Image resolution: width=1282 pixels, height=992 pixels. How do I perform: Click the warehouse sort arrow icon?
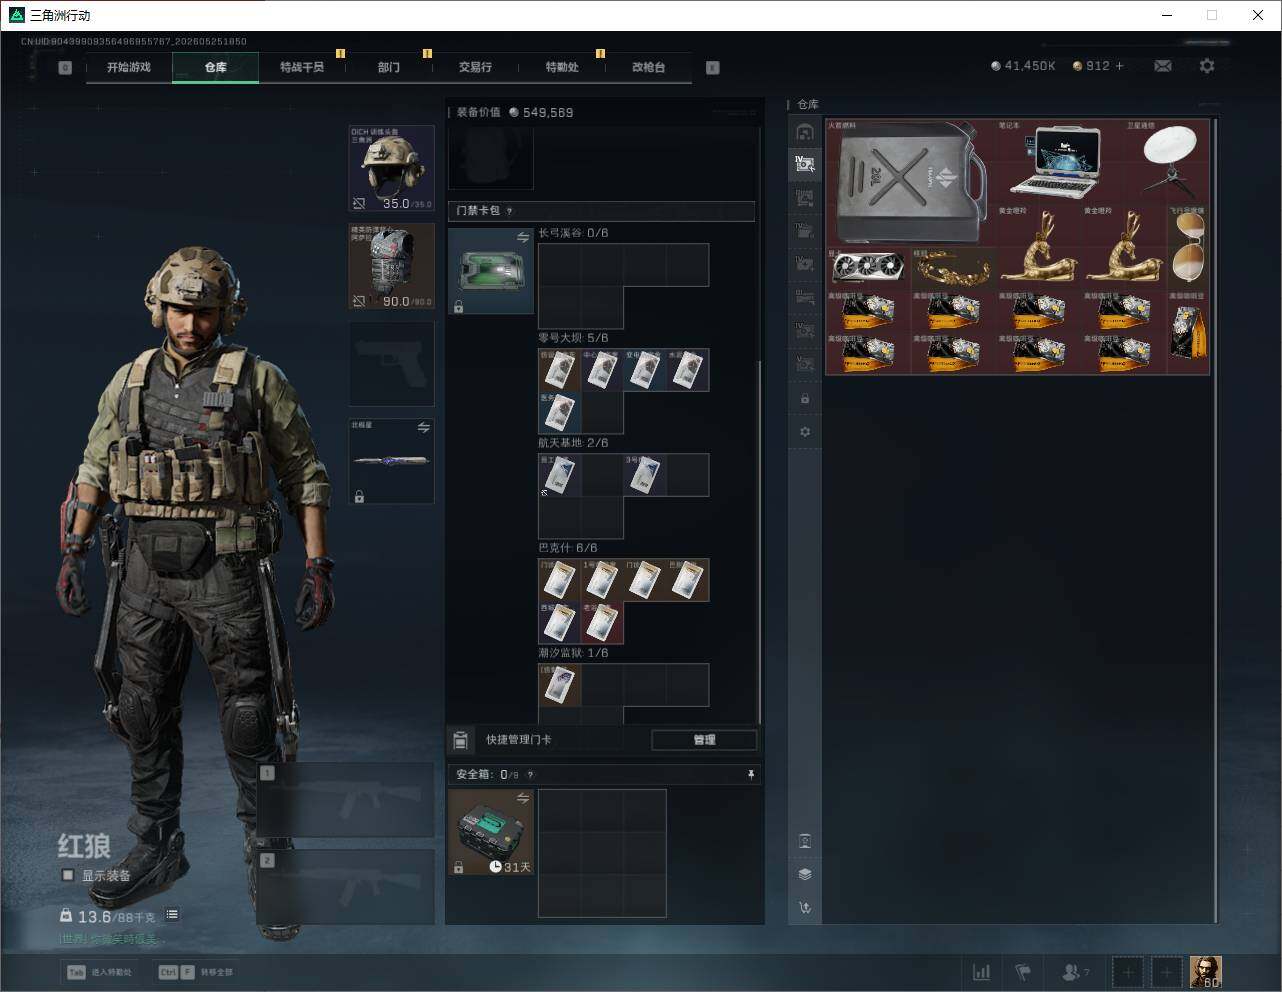click(x=805, y=908)
